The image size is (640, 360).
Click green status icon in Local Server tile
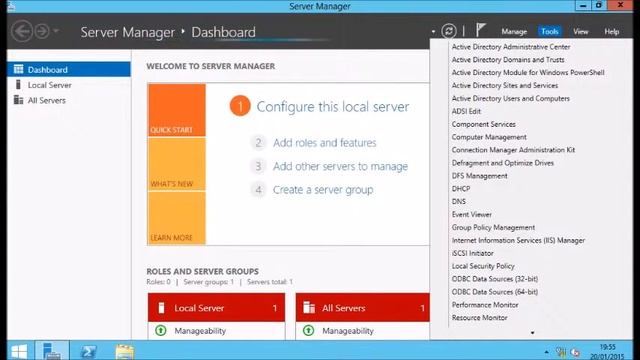point(161,330)
